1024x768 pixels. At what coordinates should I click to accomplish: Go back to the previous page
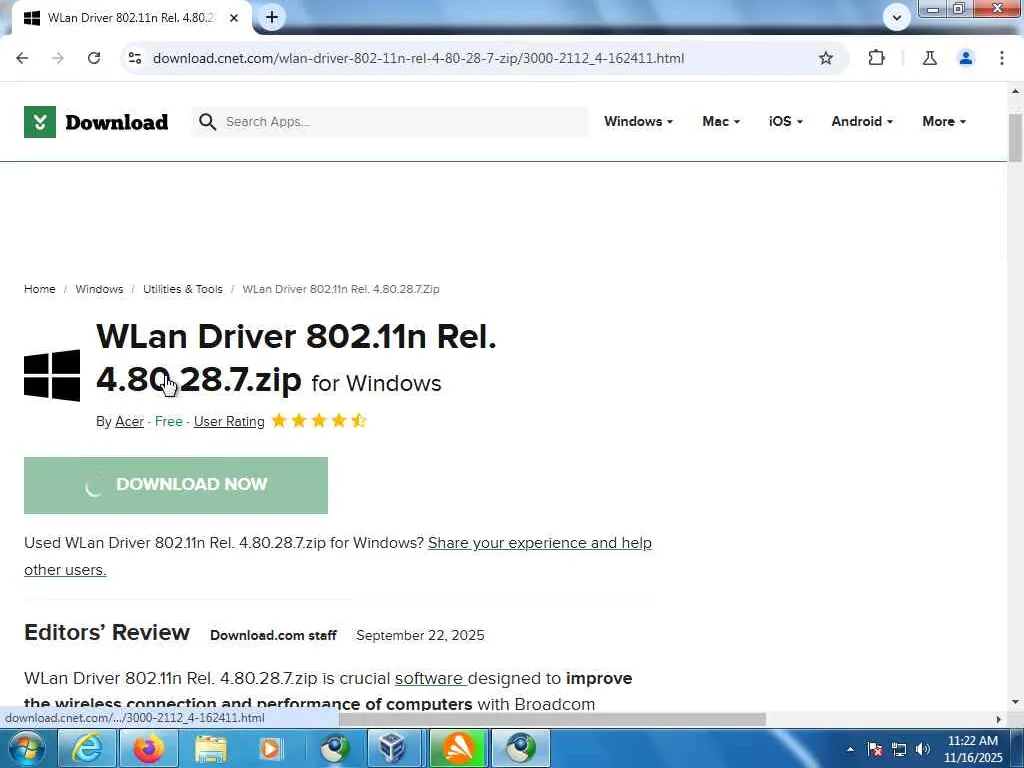click(22, 58)
